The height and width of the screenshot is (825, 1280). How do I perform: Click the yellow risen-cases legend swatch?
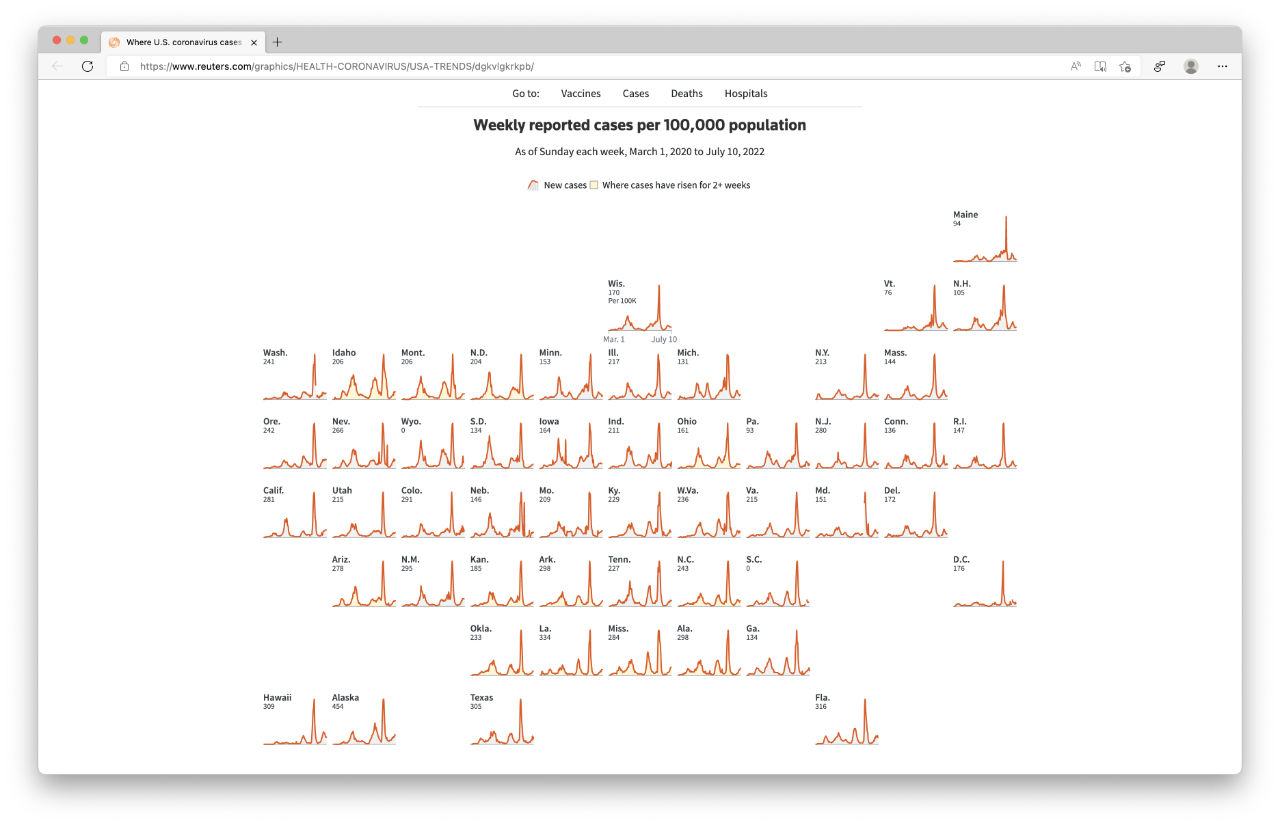point(594,185)
